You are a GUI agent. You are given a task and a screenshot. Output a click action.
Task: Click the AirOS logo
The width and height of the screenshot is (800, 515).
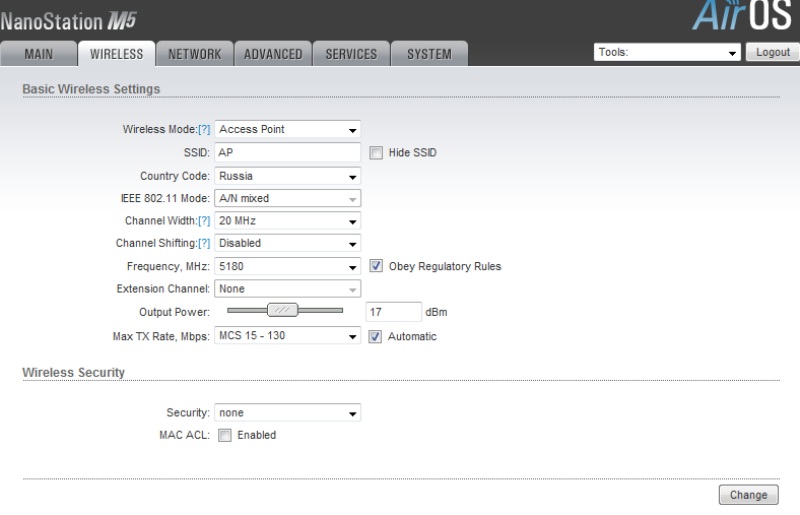click(x=742, y=15)
